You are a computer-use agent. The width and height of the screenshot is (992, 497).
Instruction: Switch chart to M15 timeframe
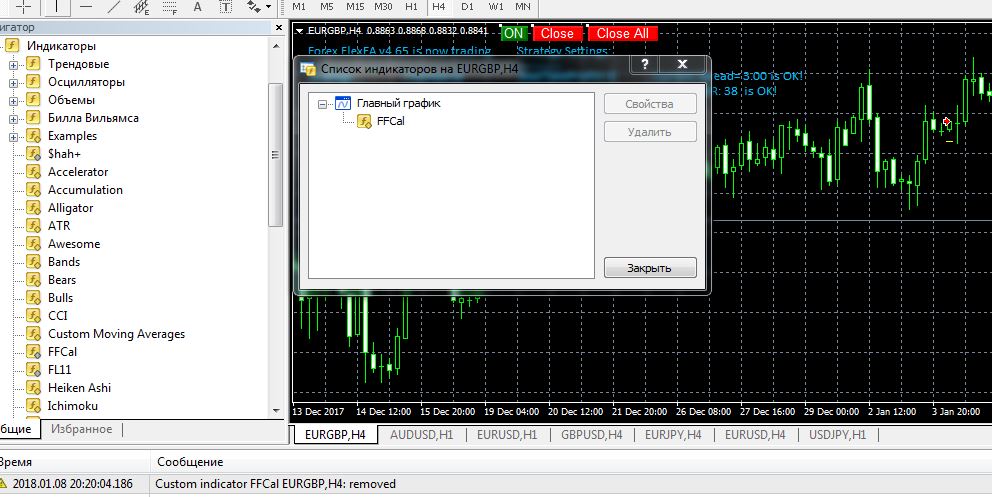click(x=355, y=6)
